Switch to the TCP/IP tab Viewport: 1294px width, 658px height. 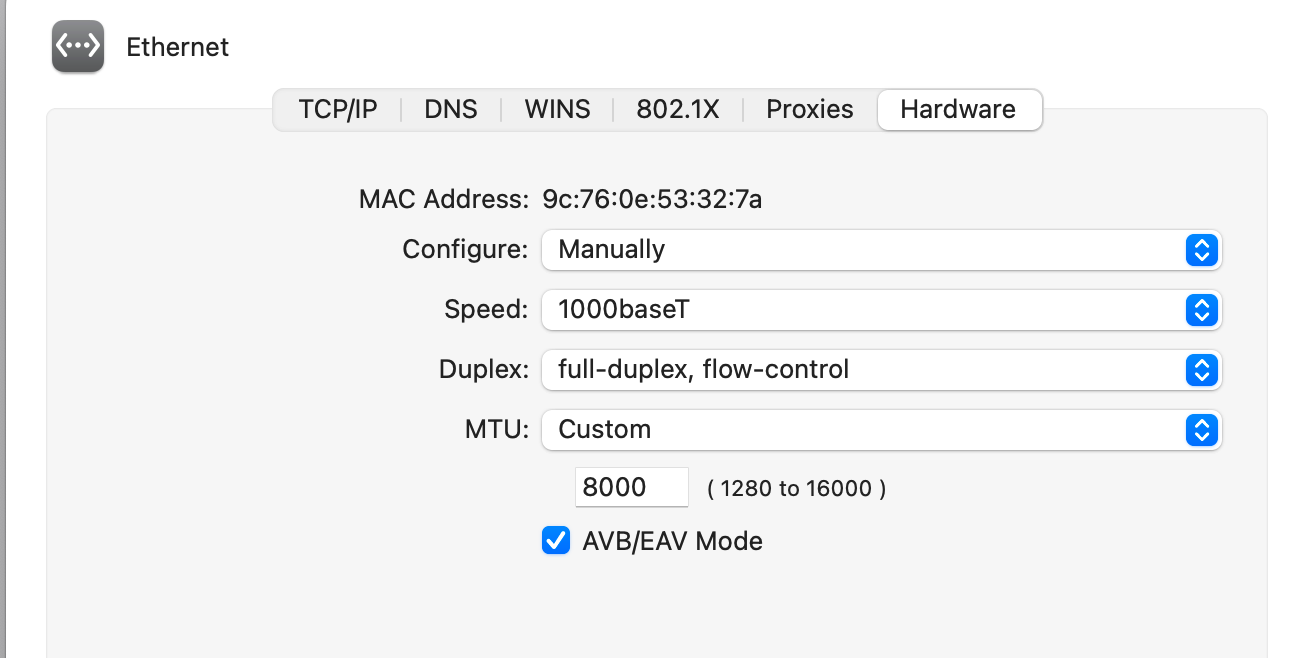(338, 110)
